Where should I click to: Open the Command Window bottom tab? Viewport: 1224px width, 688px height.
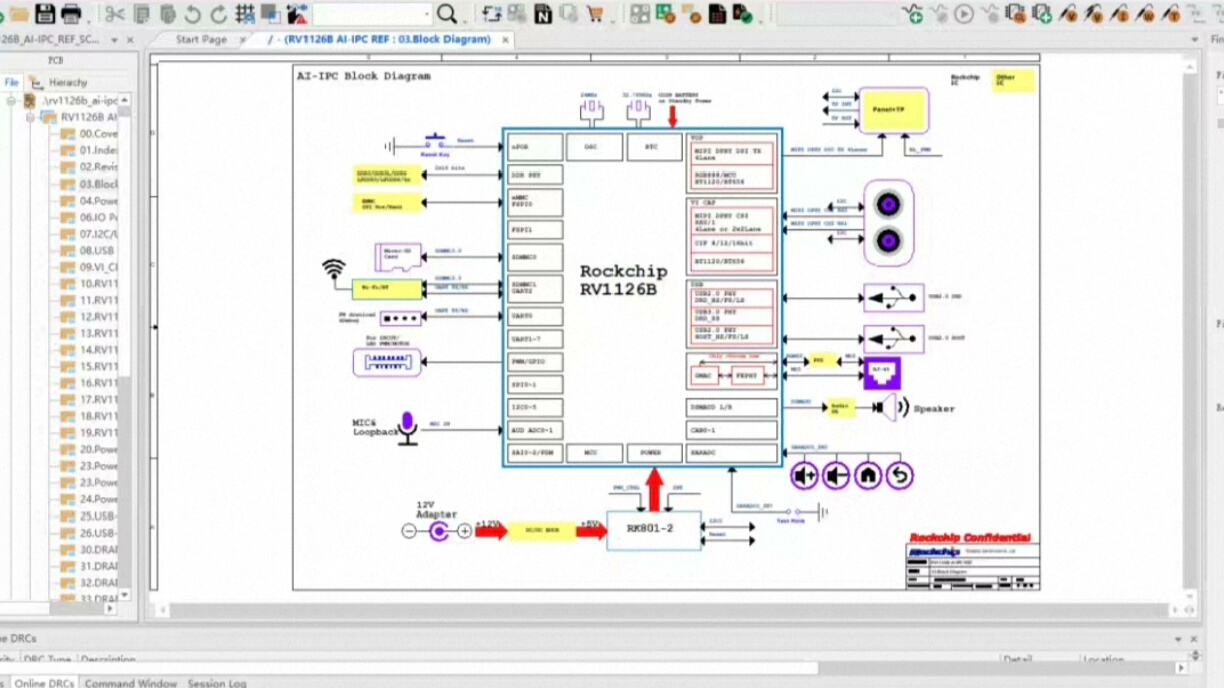tap(131, 683)
